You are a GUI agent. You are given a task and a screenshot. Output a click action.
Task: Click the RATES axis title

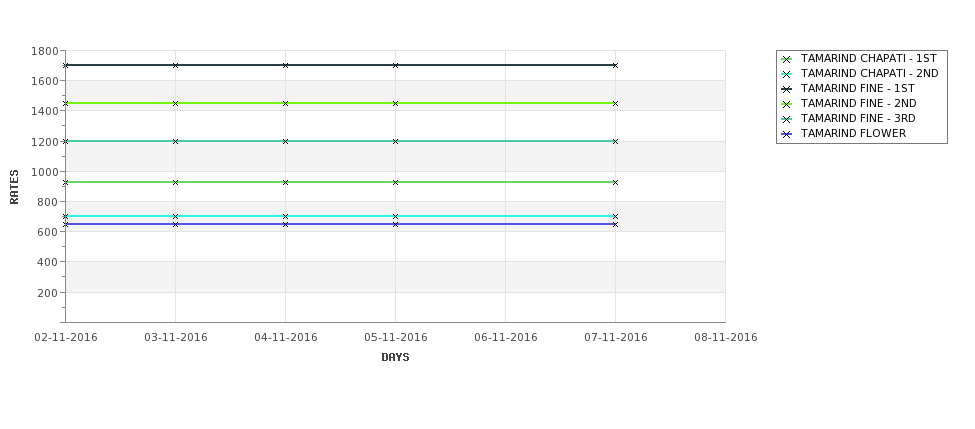pos(14,187)
